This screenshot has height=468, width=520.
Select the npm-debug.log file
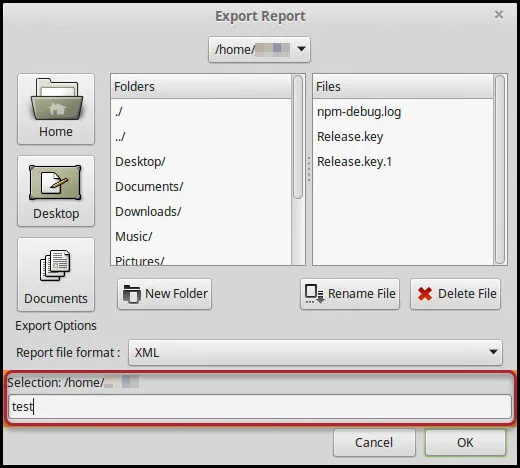[x=403, y=112]
